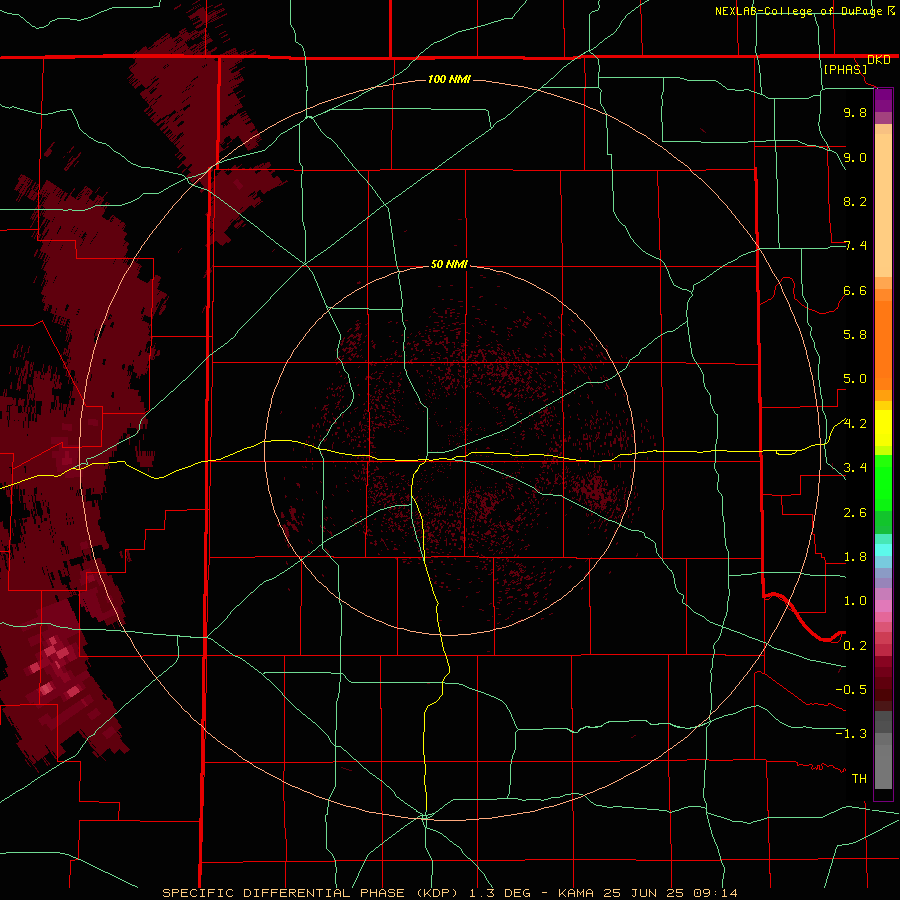Click the 4.2 value on the scale
Image resolution: width=900 pixels, height=900 pixels.
click(855, 424)
